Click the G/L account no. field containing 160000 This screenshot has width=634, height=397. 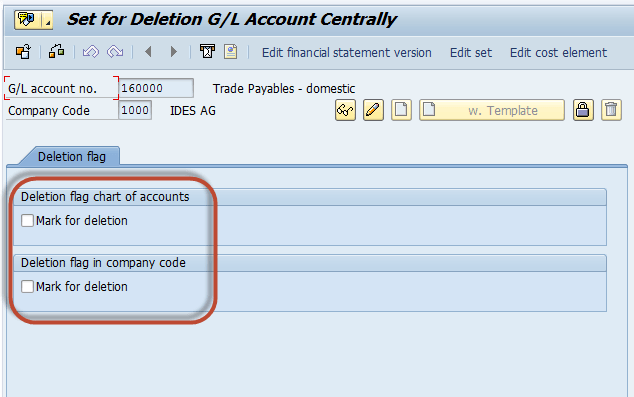point(156,88)
